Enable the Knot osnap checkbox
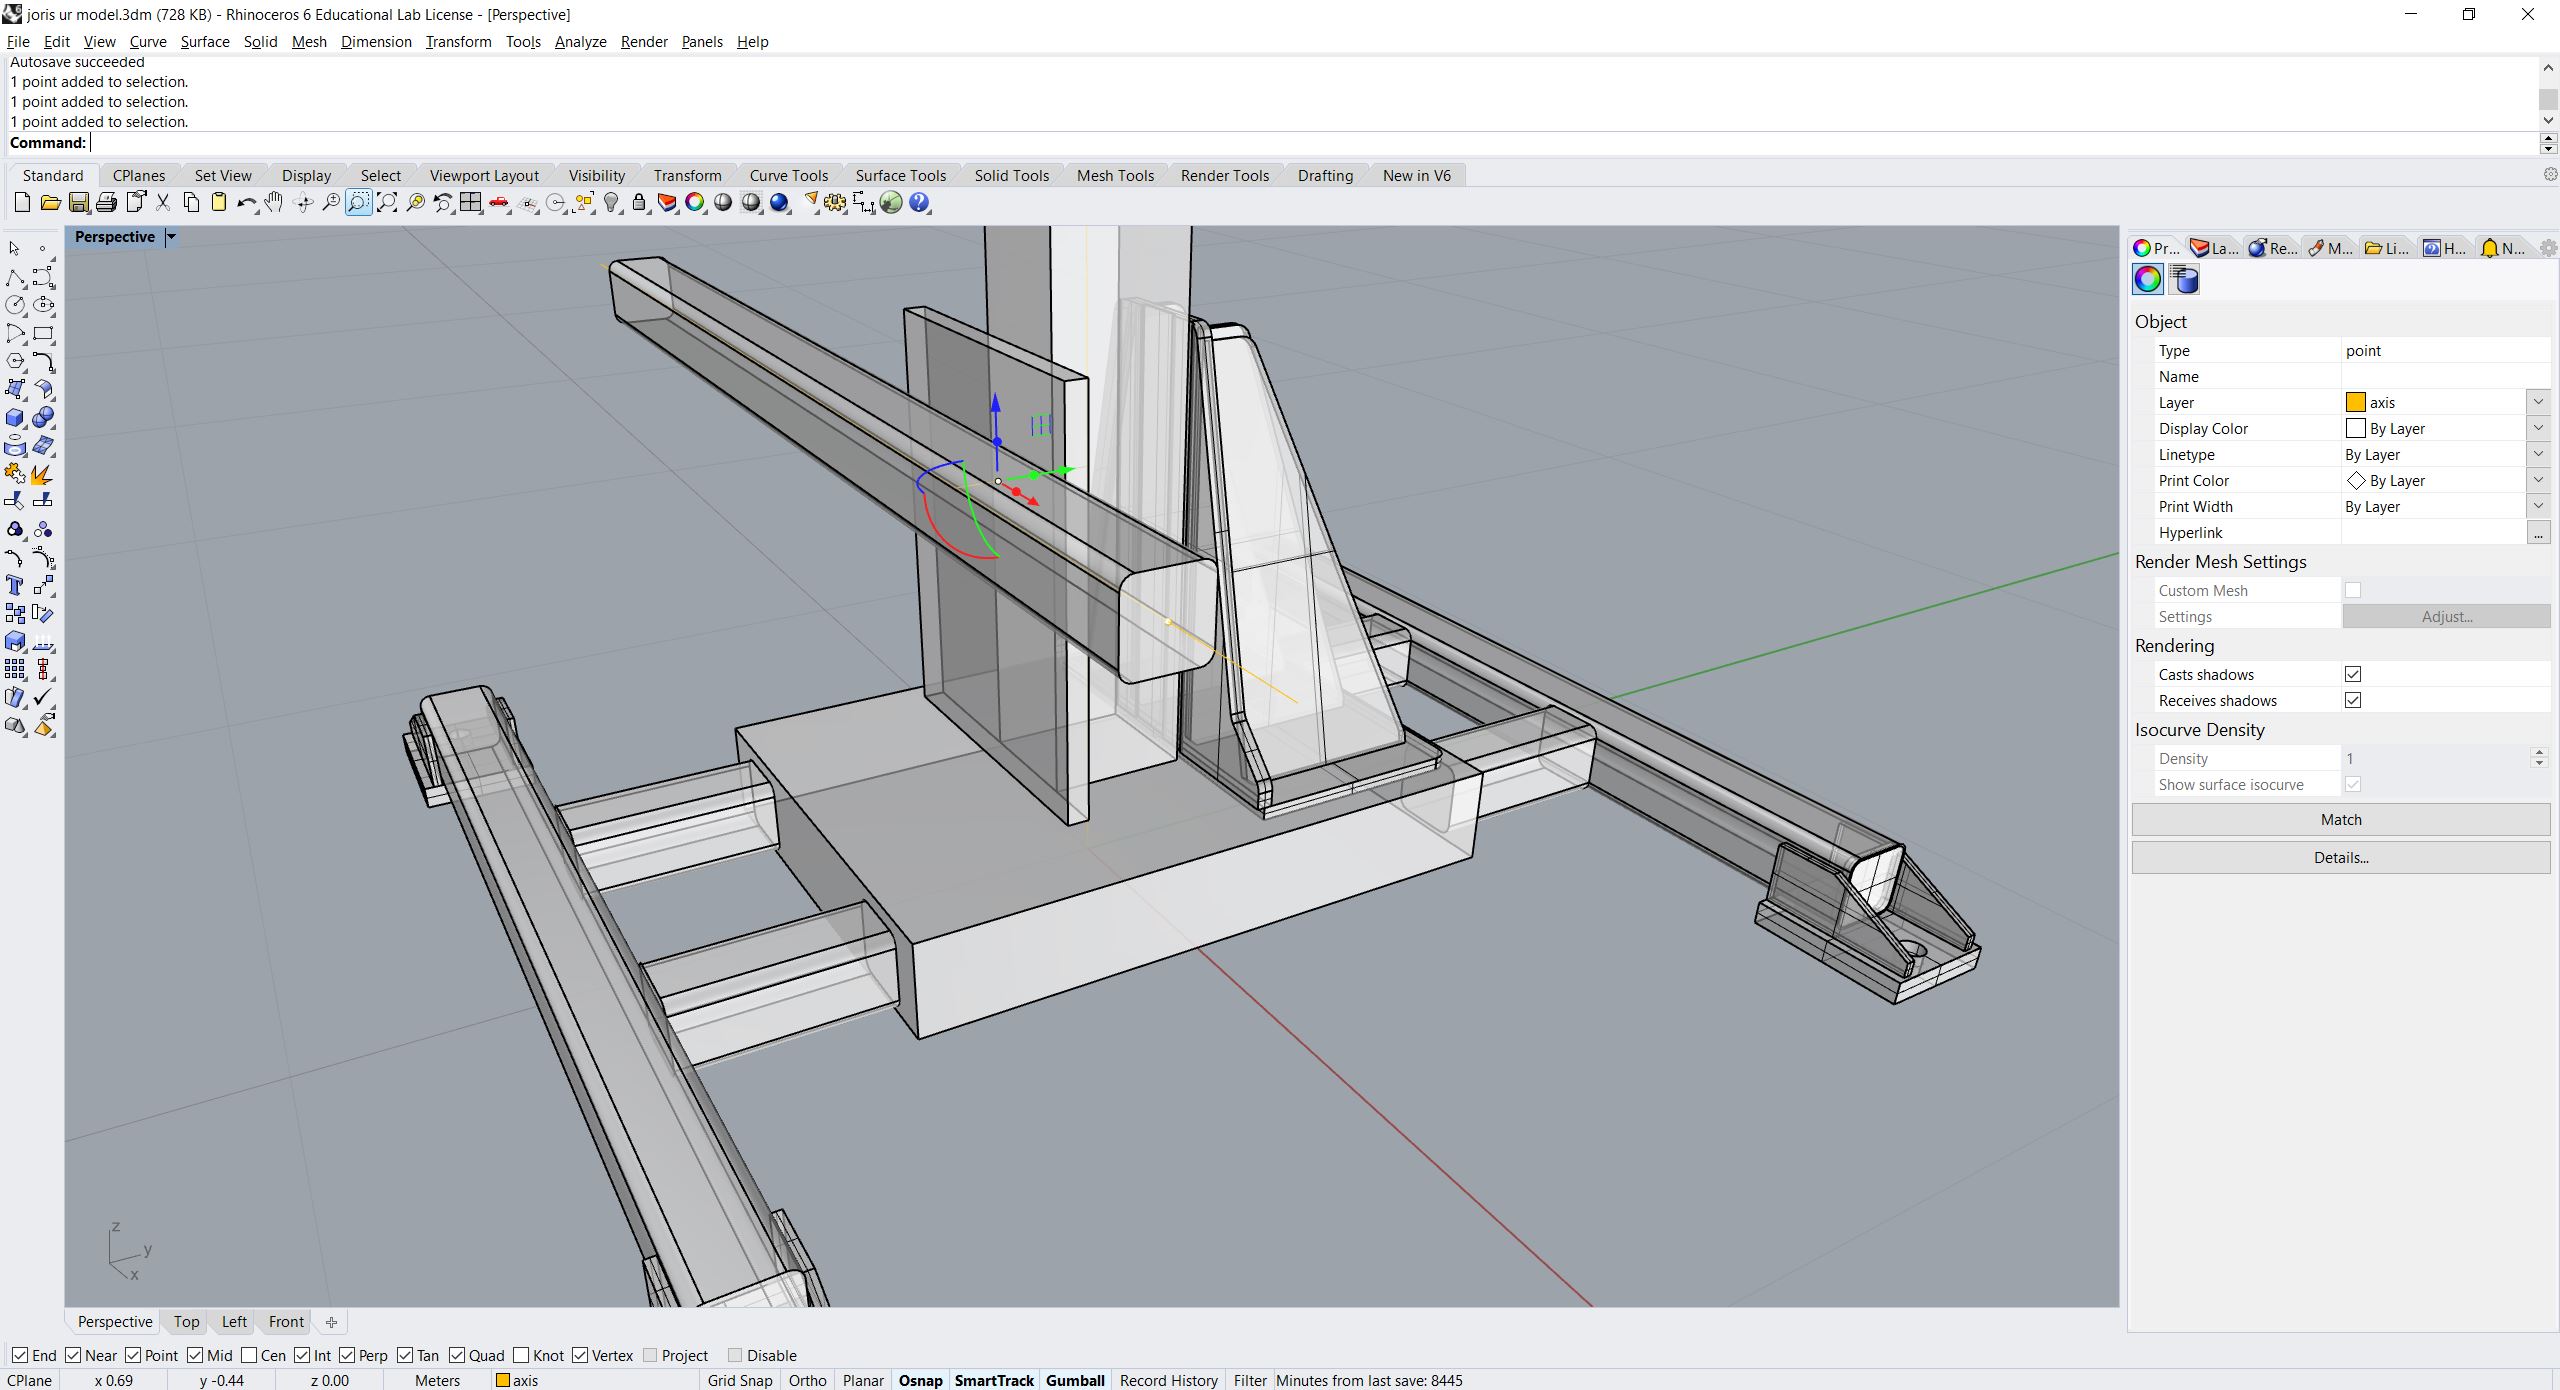The height and width of the screenshot is (1390, 2560). point(521,1355)
